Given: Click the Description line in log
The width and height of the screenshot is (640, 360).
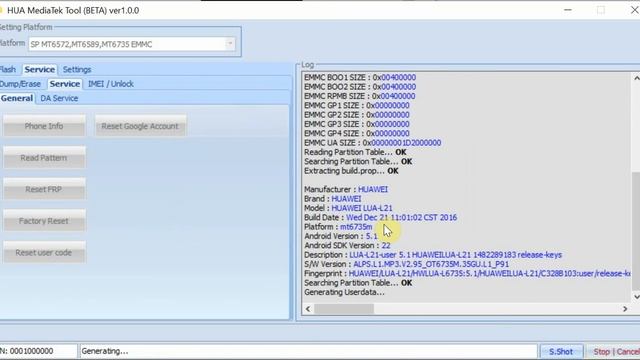Looking at the screenshot, I should point(433,255).
